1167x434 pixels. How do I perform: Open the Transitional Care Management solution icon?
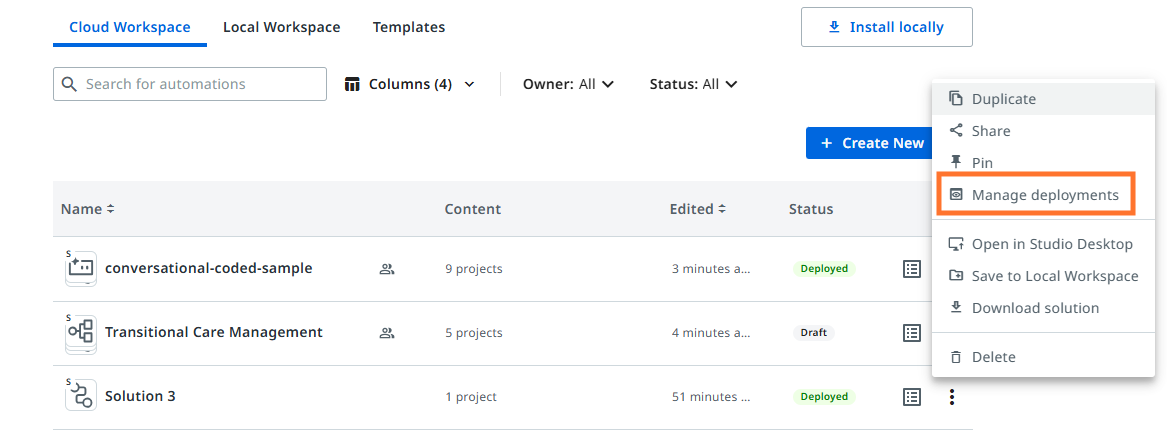(x=81, y=334)
